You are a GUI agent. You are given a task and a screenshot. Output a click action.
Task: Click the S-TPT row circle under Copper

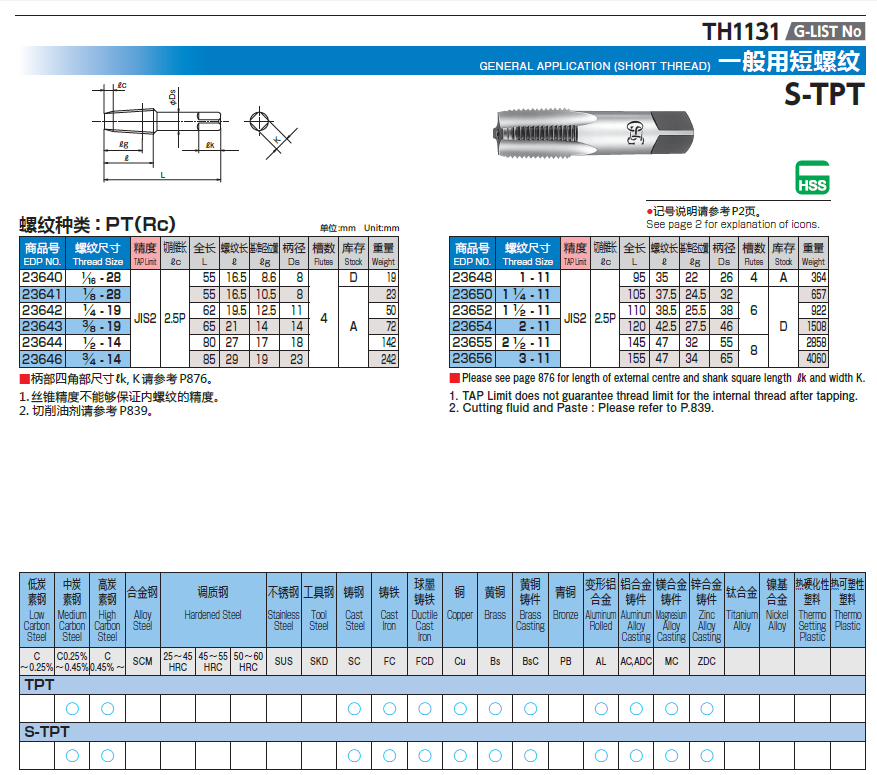click(460, 756)
